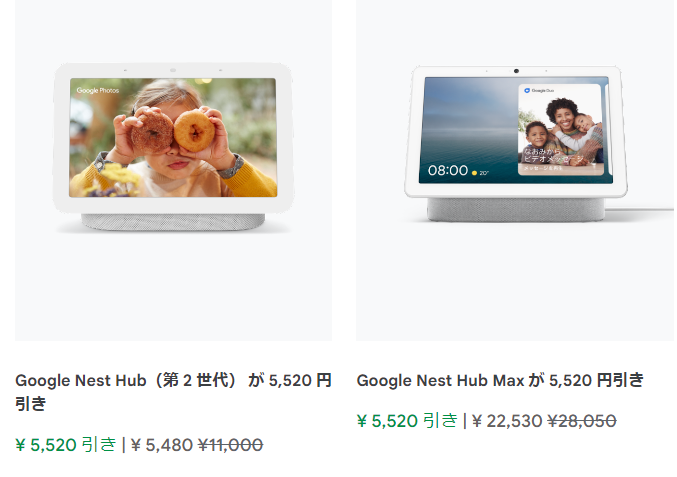Click the yellow weather sun icon beside 20°

[474, 173]
